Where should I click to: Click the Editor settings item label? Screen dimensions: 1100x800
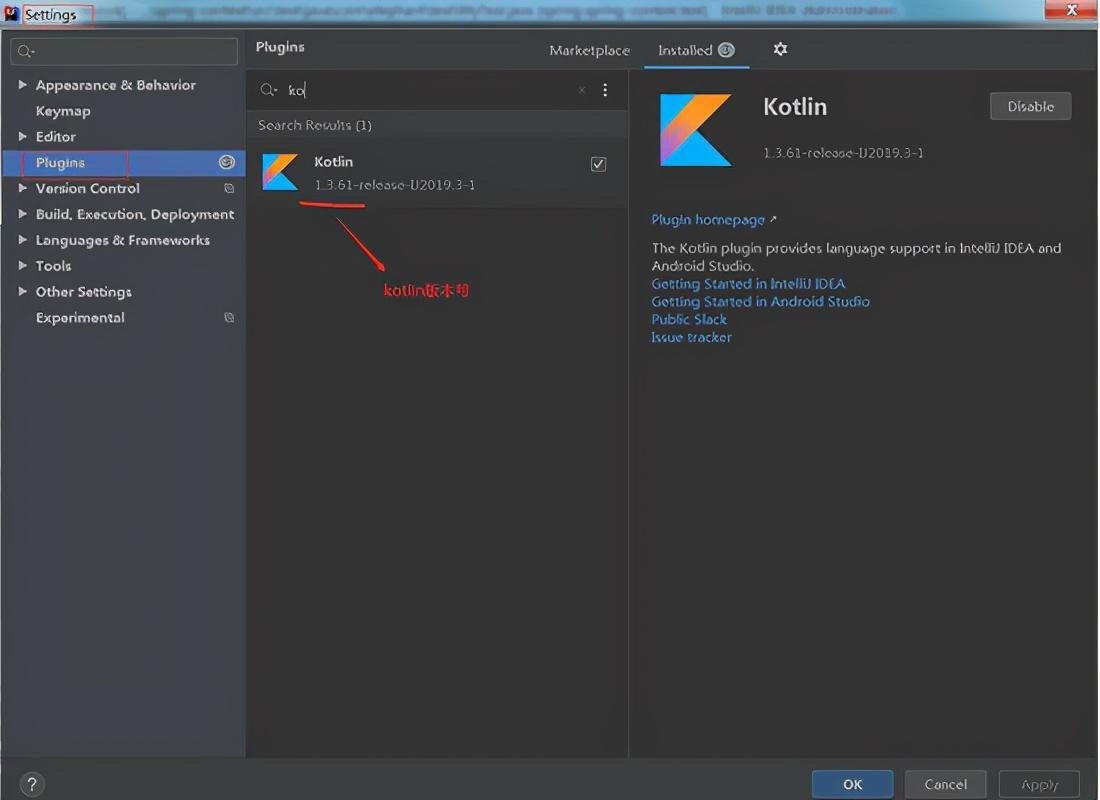pos(55,137)
